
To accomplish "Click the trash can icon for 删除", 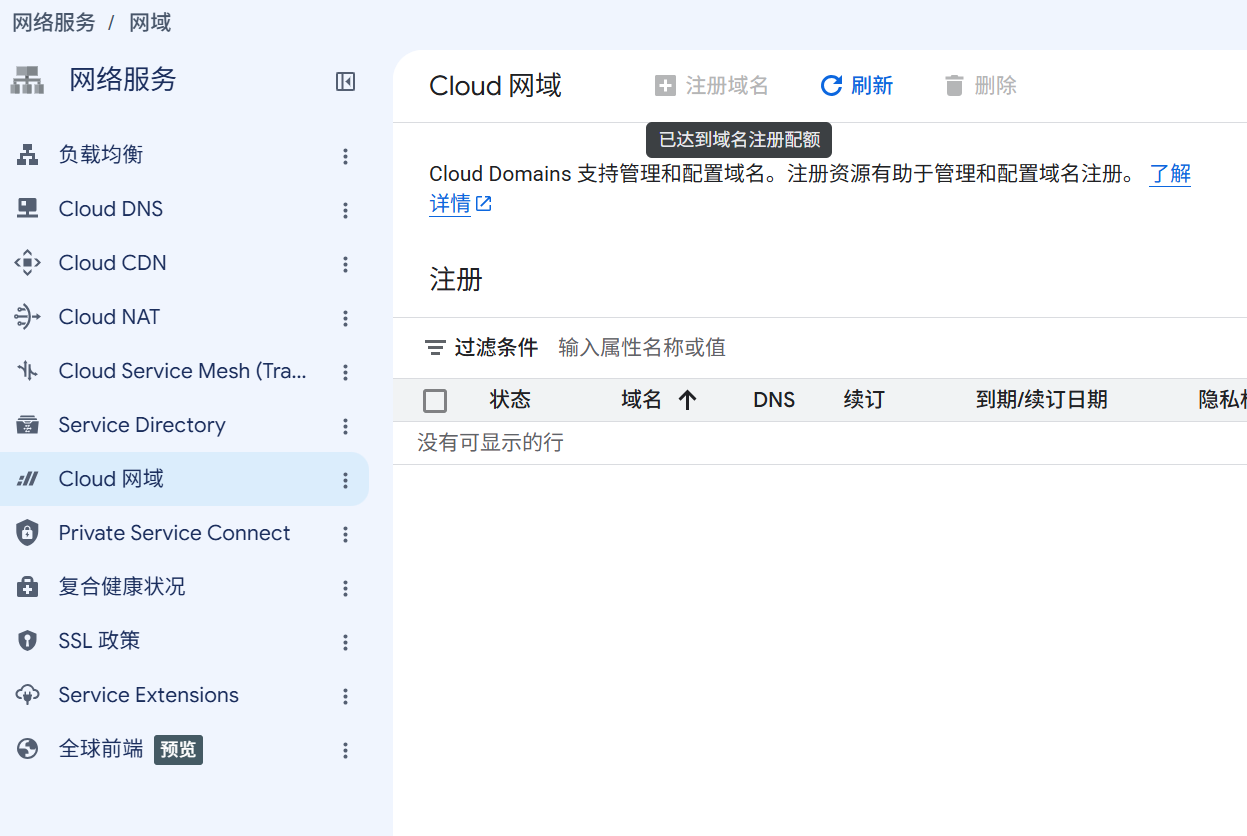I will [x=954, y=86].
